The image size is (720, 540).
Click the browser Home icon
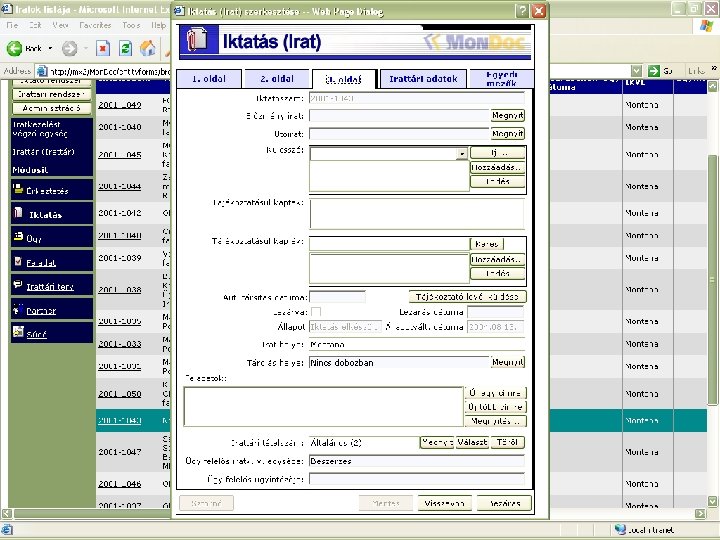click(147, 48)
